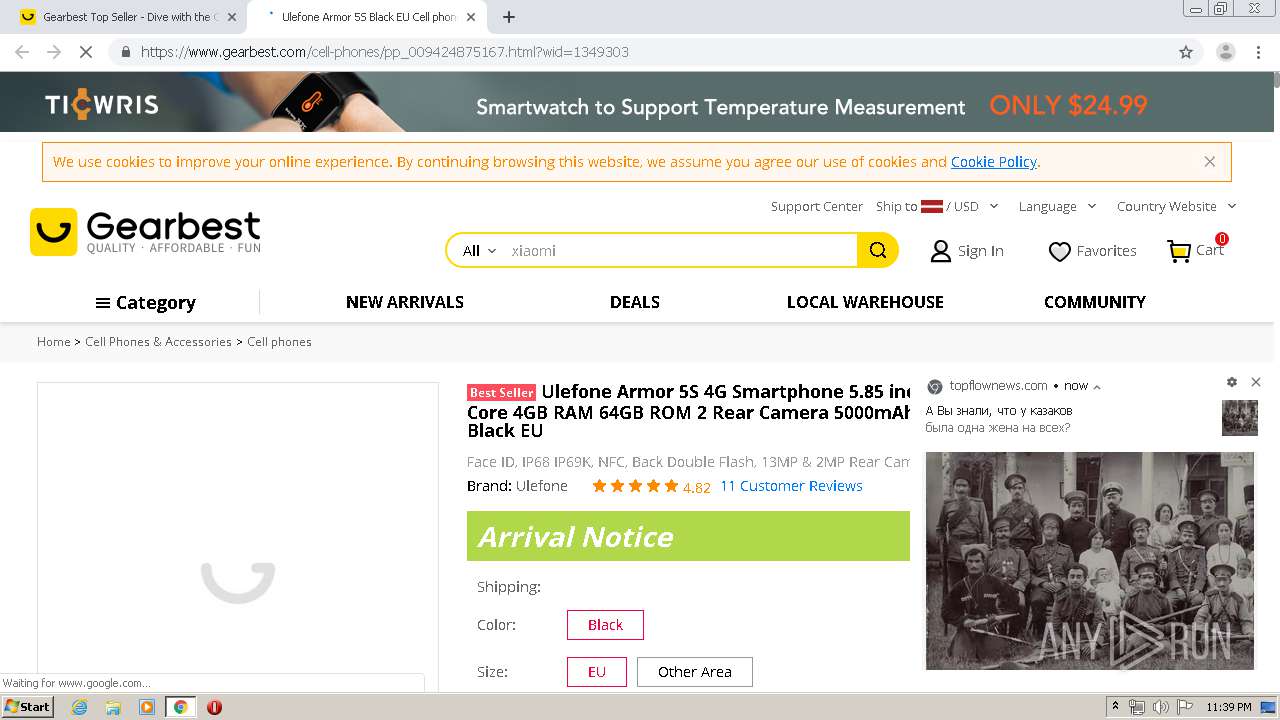Open Support Center link
This screenshot has width=1280, height=720.
click(x=816, y=206)
